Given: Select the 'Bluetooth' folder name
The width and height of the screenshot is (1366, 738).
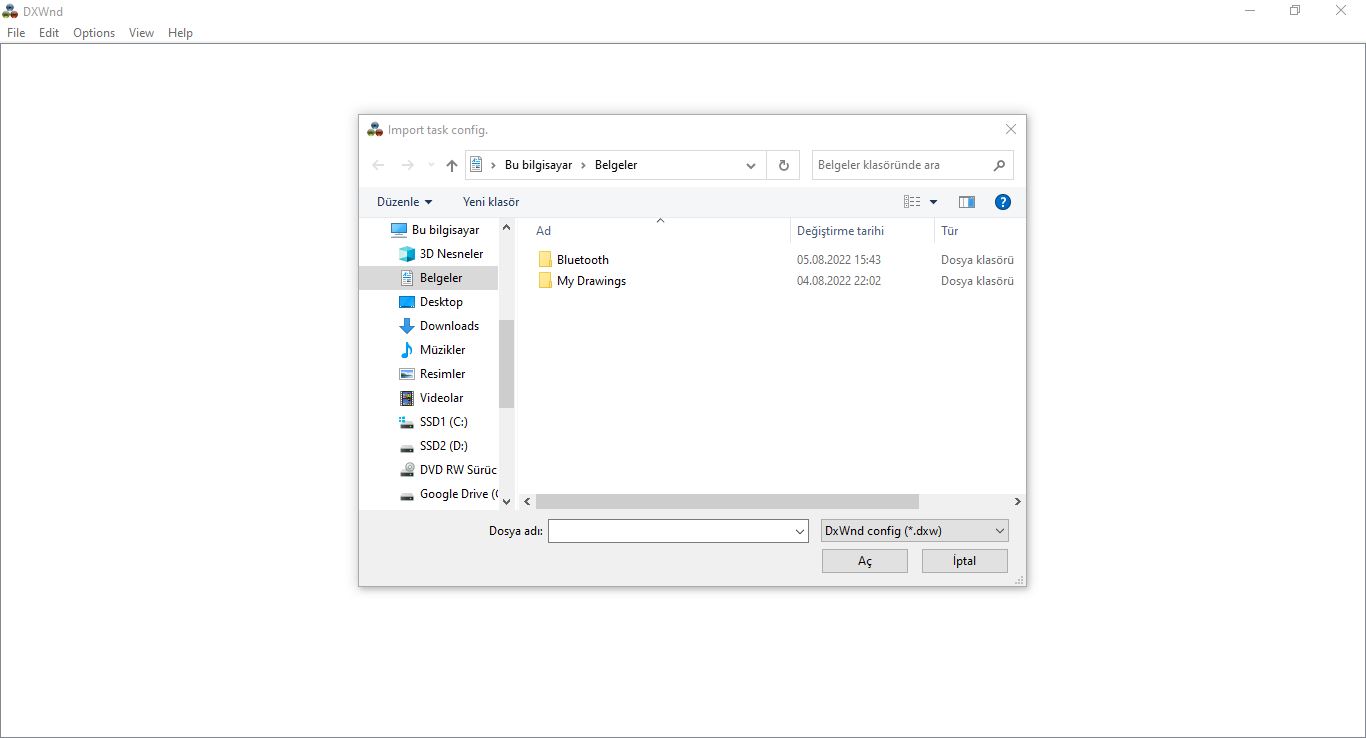Looking at the screenshot, I should click(x=583, y=260).
